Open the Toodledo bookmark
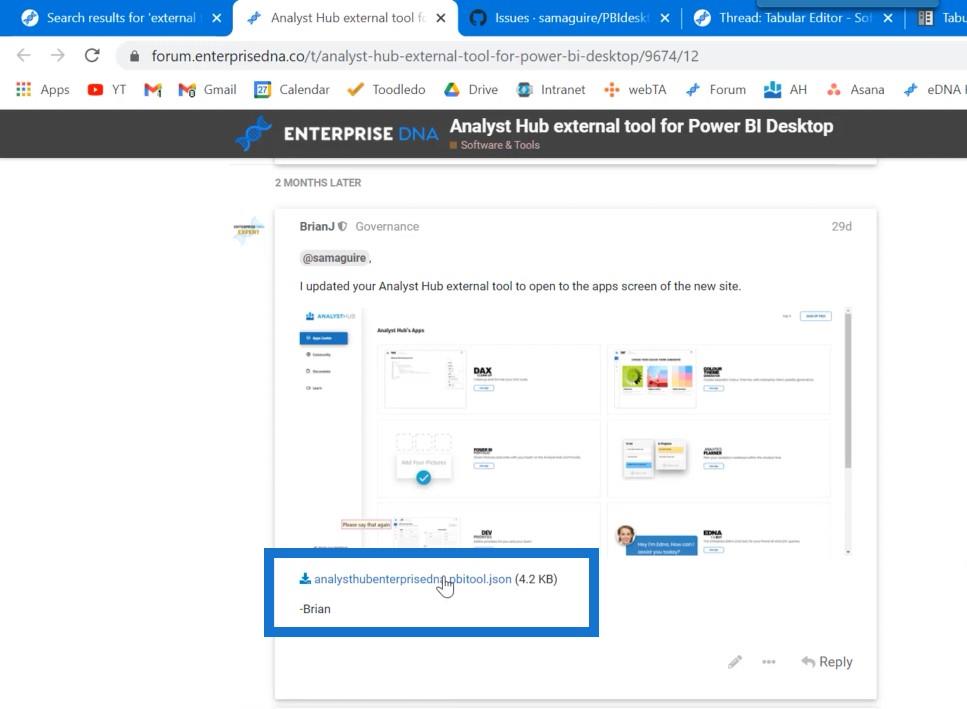967x709 pixels. pos(386,89)
